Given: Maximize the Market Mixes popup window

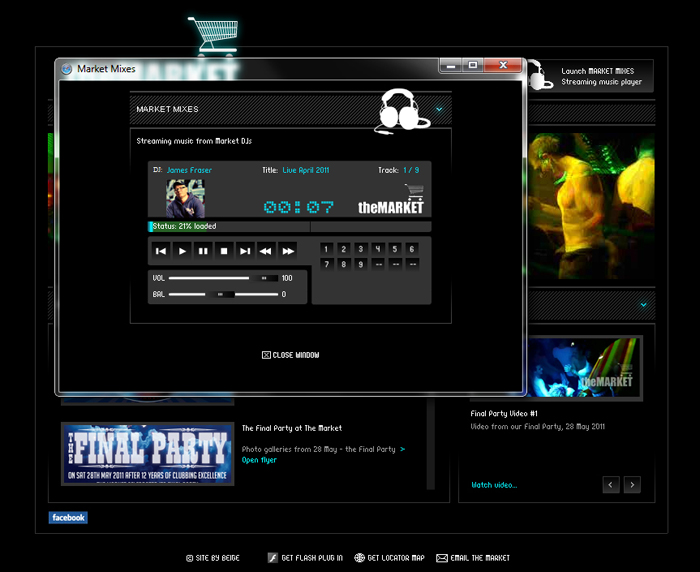Looking at the screenshot, I should coord(473,65).
